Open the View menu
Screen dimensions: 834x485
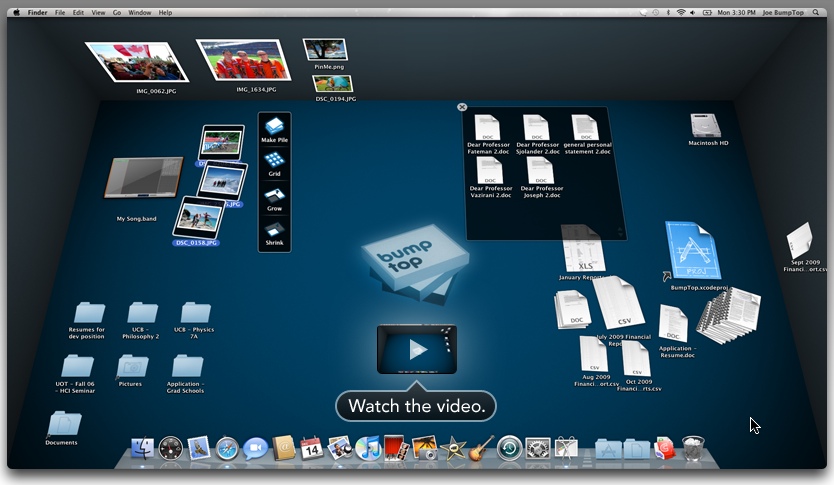(x=98, y=12)
